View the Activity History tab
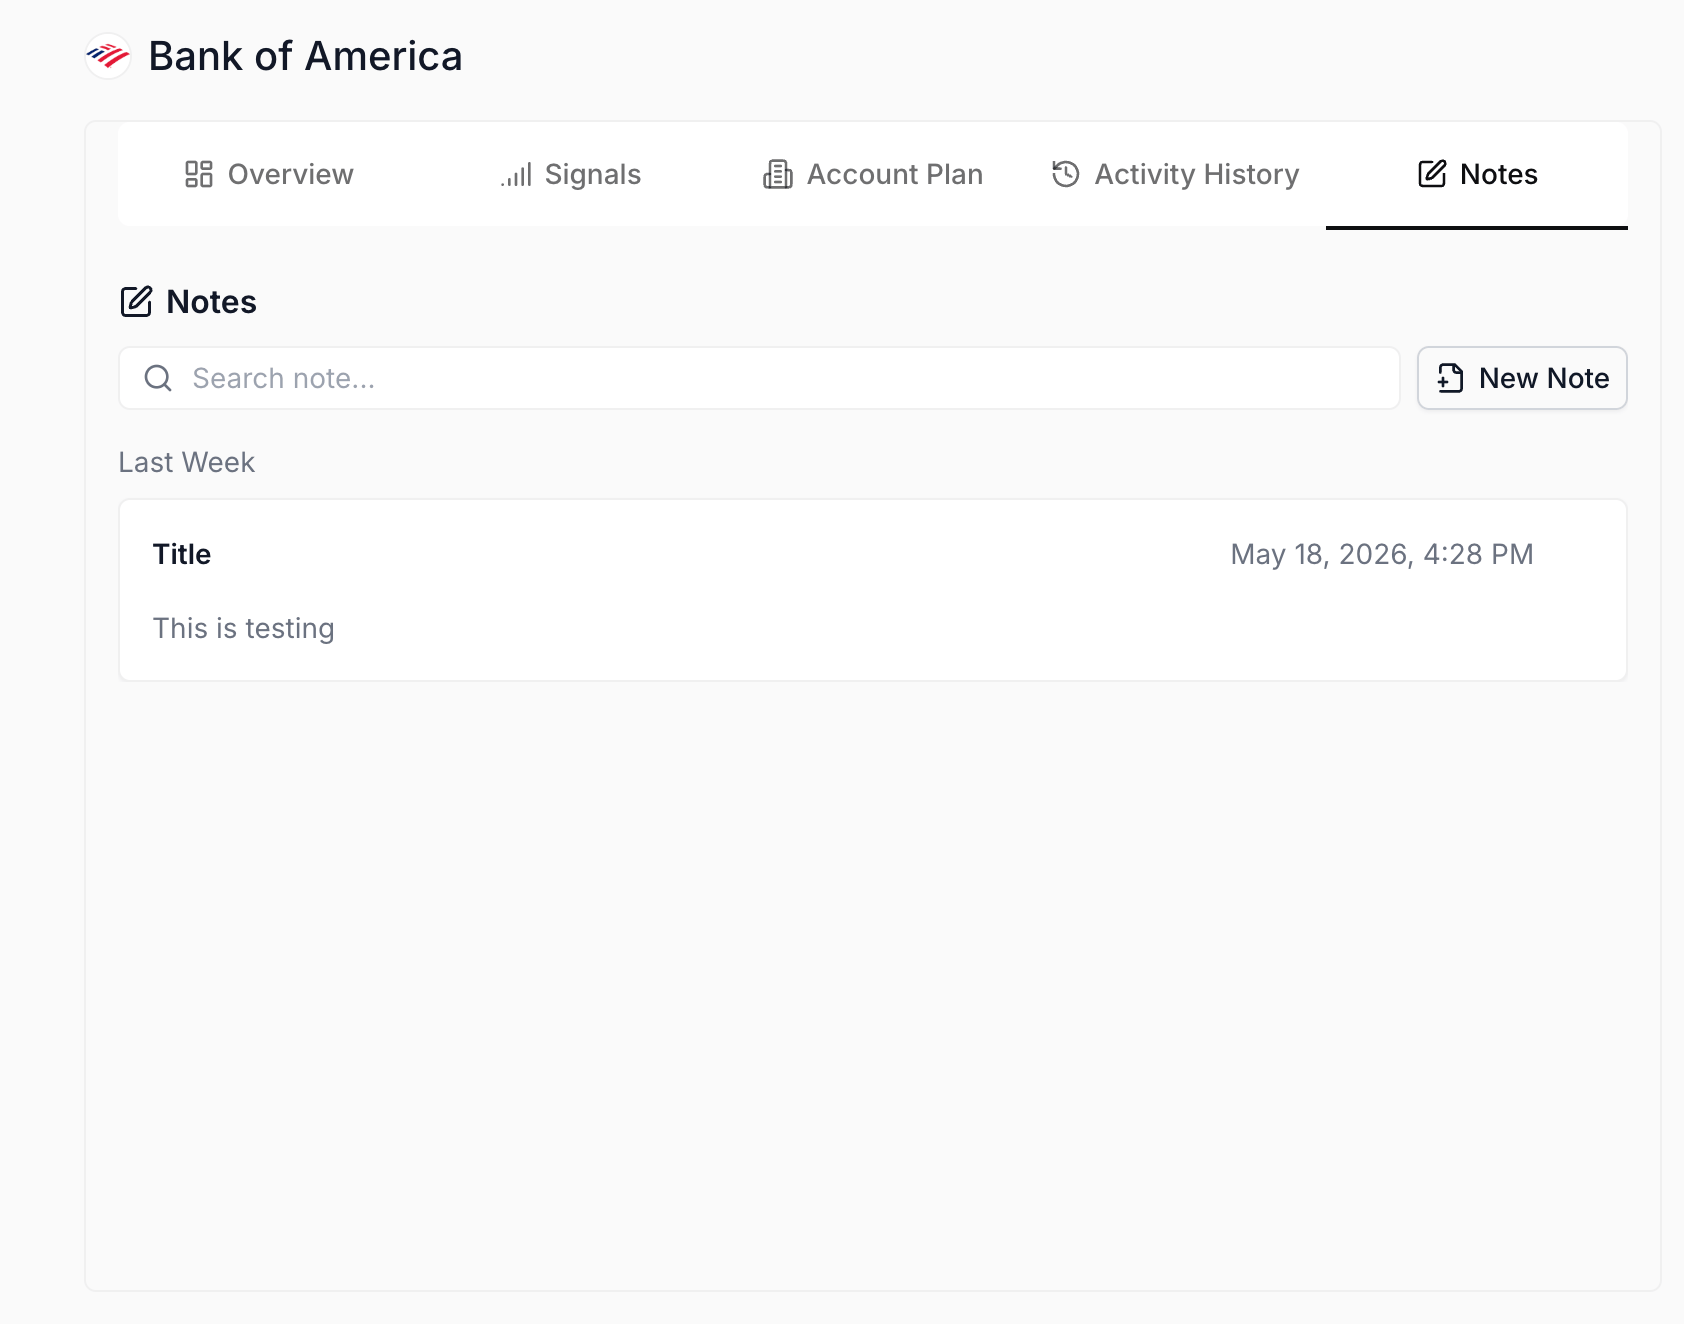Image resolution: width=1684 pixels, height=1324 pixels. 1175,174
